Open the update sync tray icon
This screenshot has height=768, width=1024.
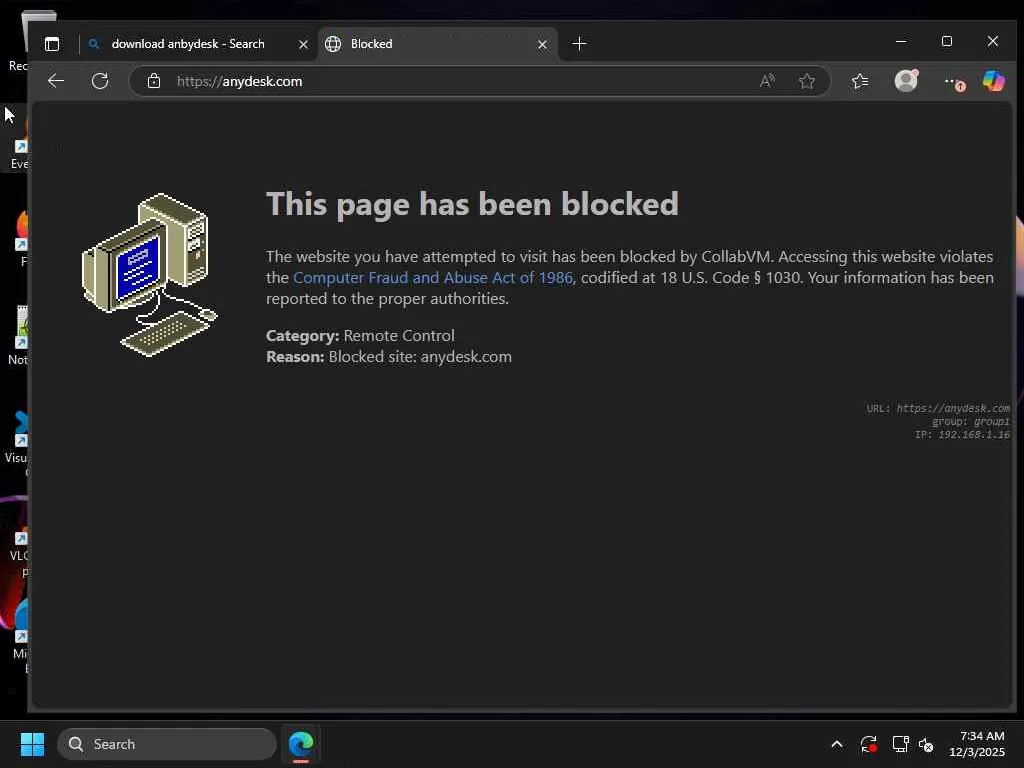coord(869,744)
